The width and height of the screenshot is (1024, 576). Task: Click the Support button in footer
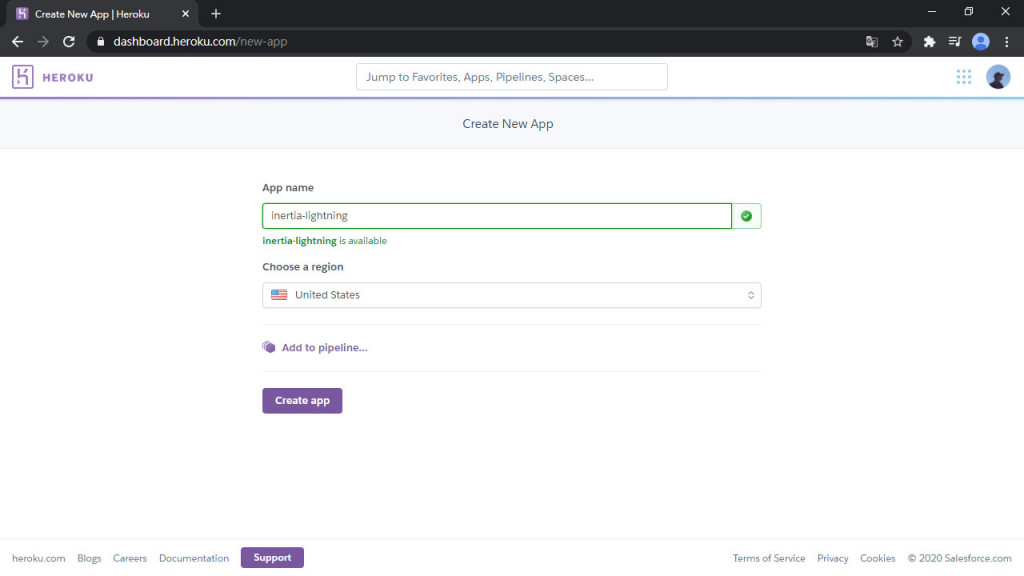[x=272, y=558]
